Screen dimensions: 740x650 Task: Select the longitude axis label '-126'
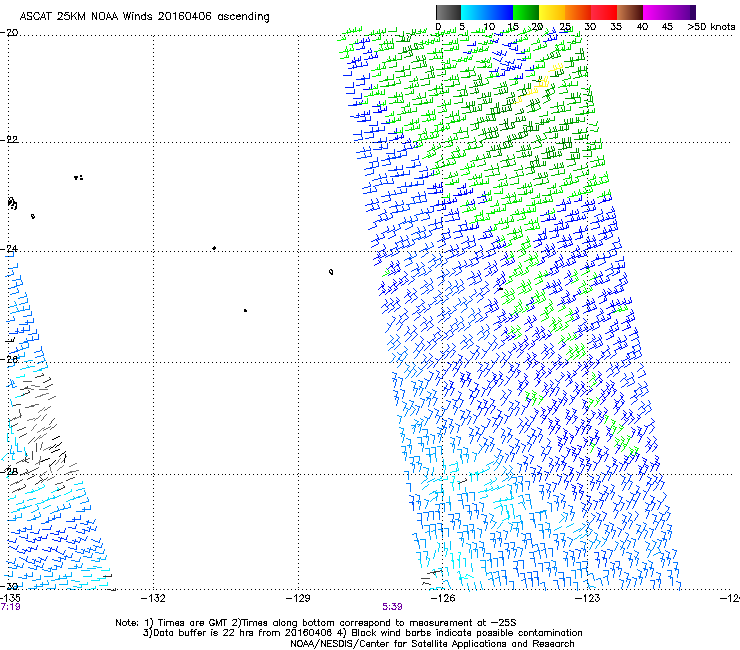443,598
